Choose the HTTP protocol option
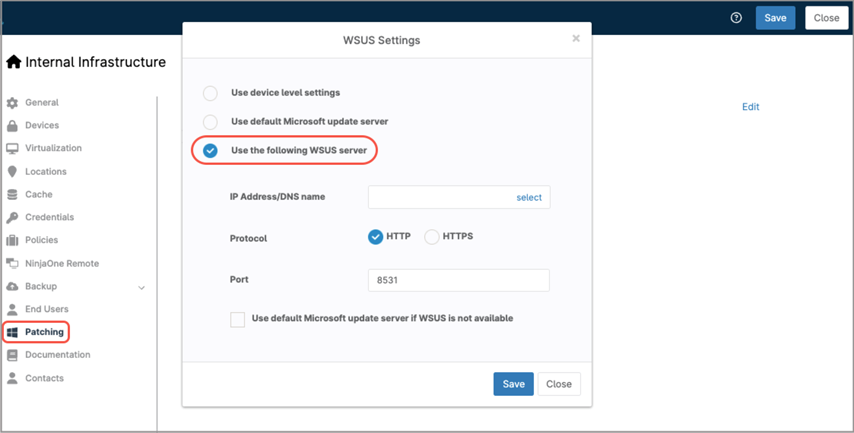This screenshot has height=433, width=854. (375, 237)
